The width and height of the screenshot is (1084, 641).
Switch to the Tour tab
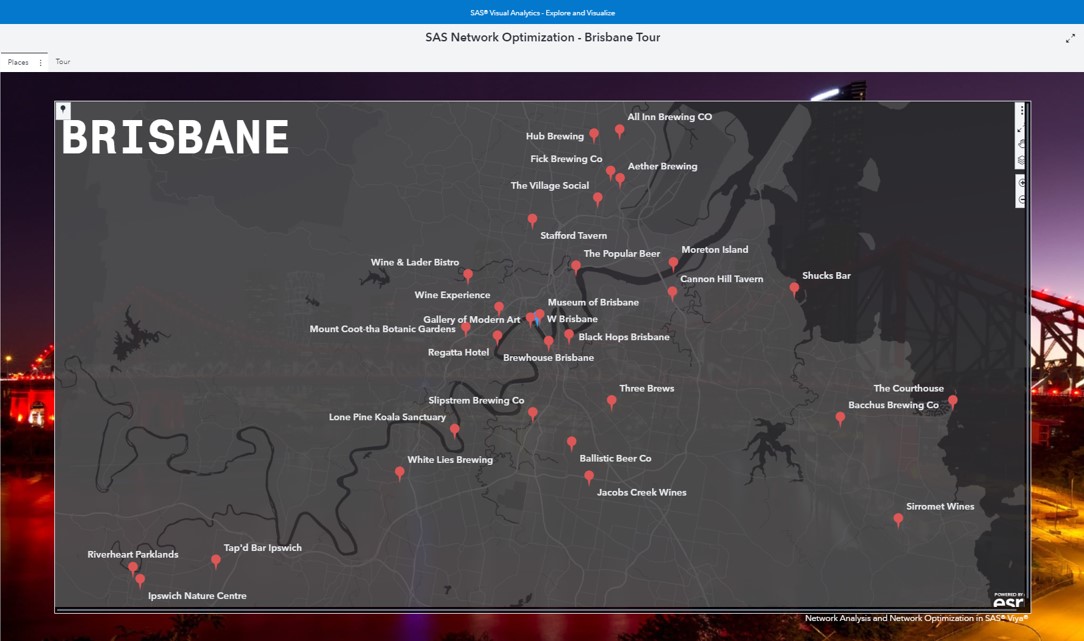click(63, 62)
